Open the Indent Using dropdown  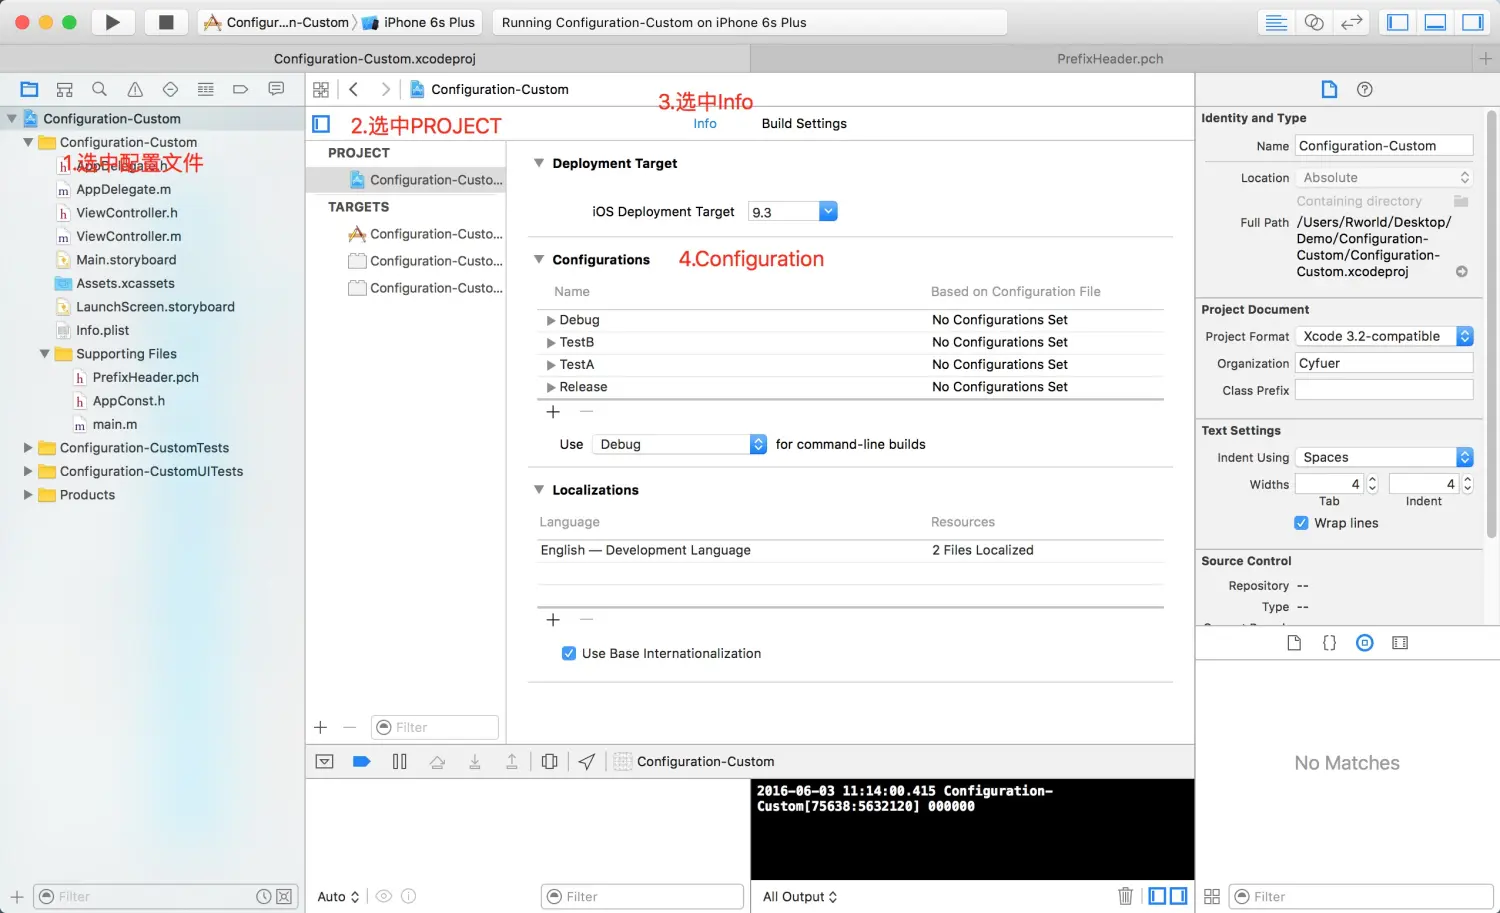coord(1384,457)
